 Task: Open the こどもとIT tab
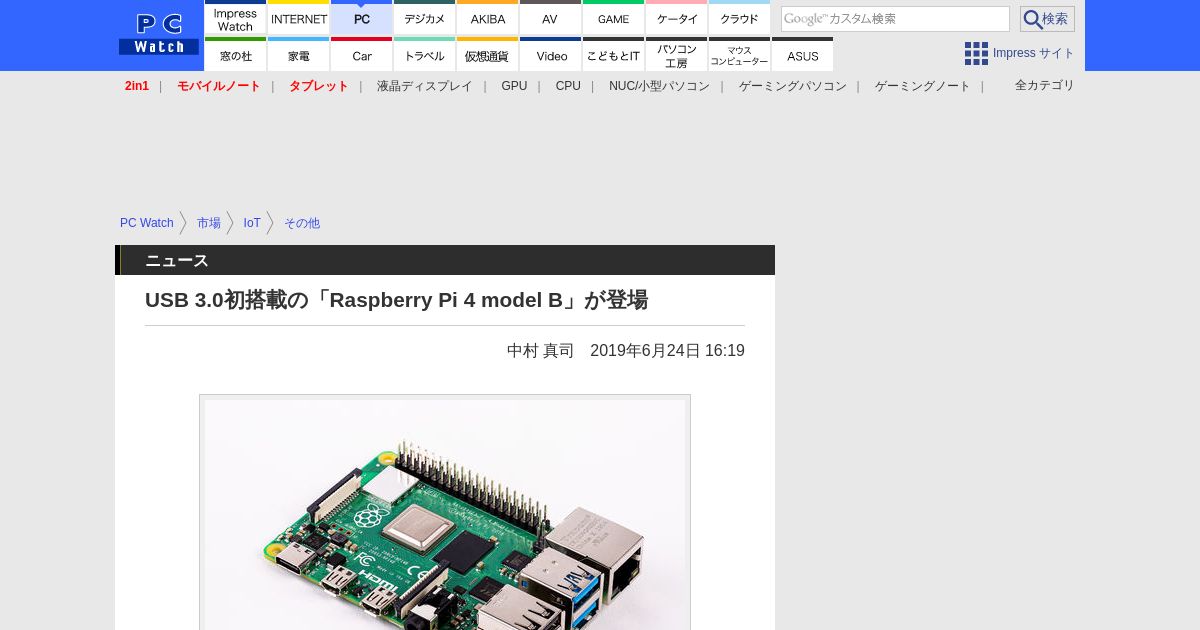pyautogui.click(x=613, y=54)
